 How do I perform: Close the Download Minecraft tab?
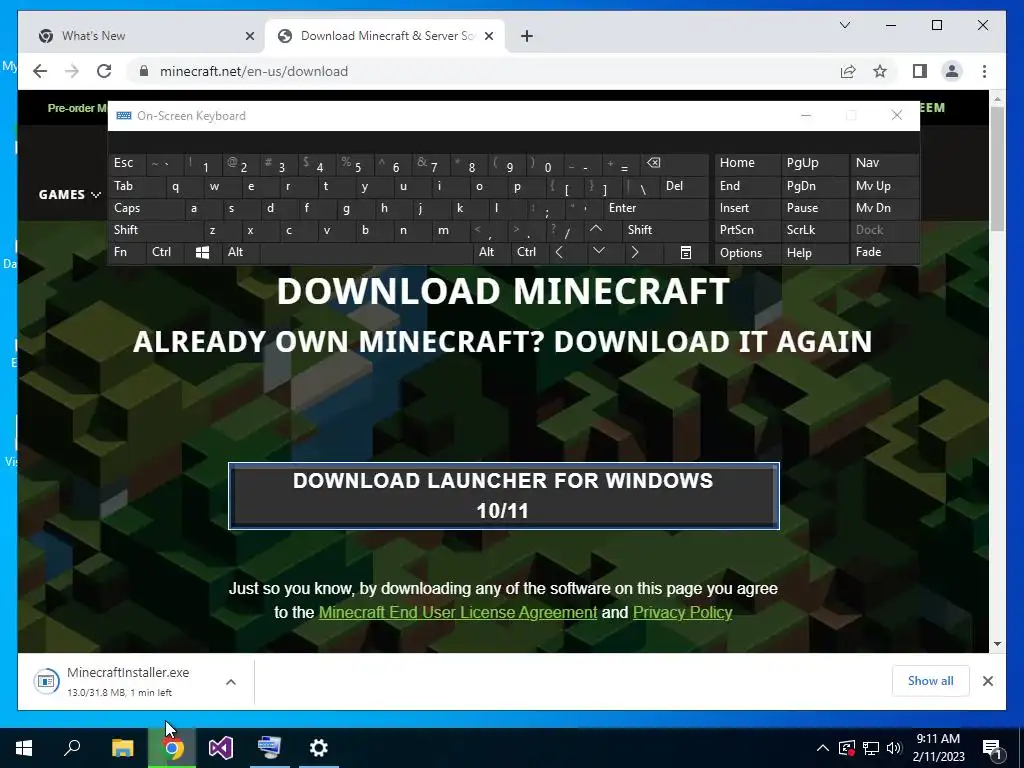point(488,37)
